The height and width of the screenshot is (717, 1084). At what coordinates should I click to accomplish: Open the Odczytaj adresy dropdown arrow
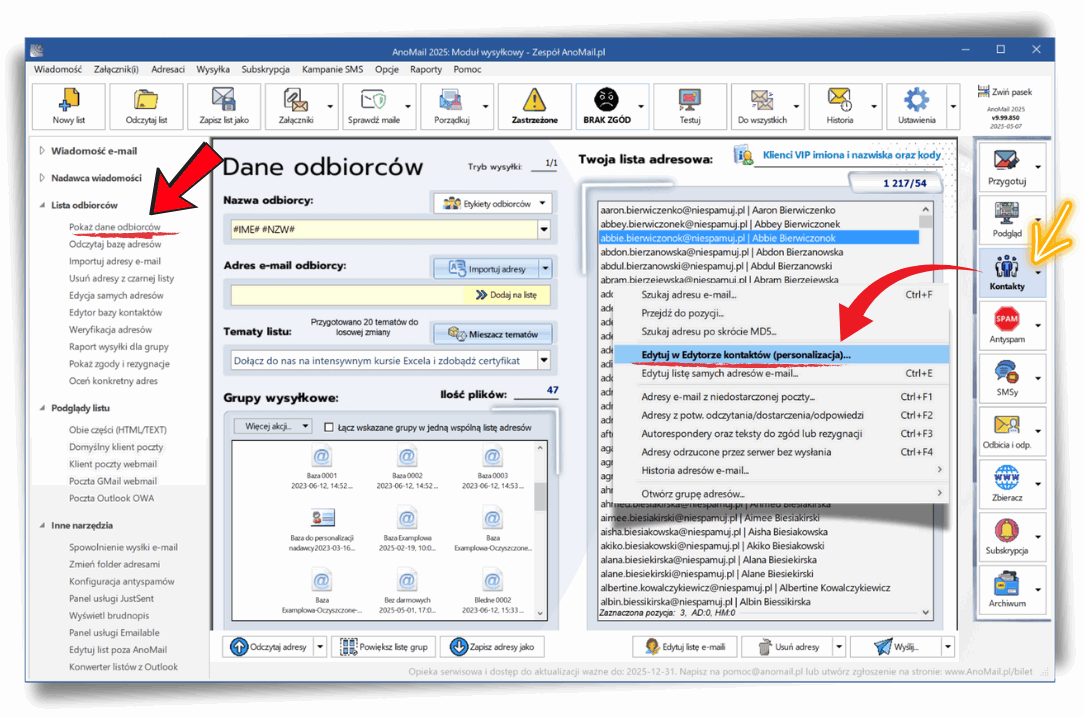pos(320,647)
